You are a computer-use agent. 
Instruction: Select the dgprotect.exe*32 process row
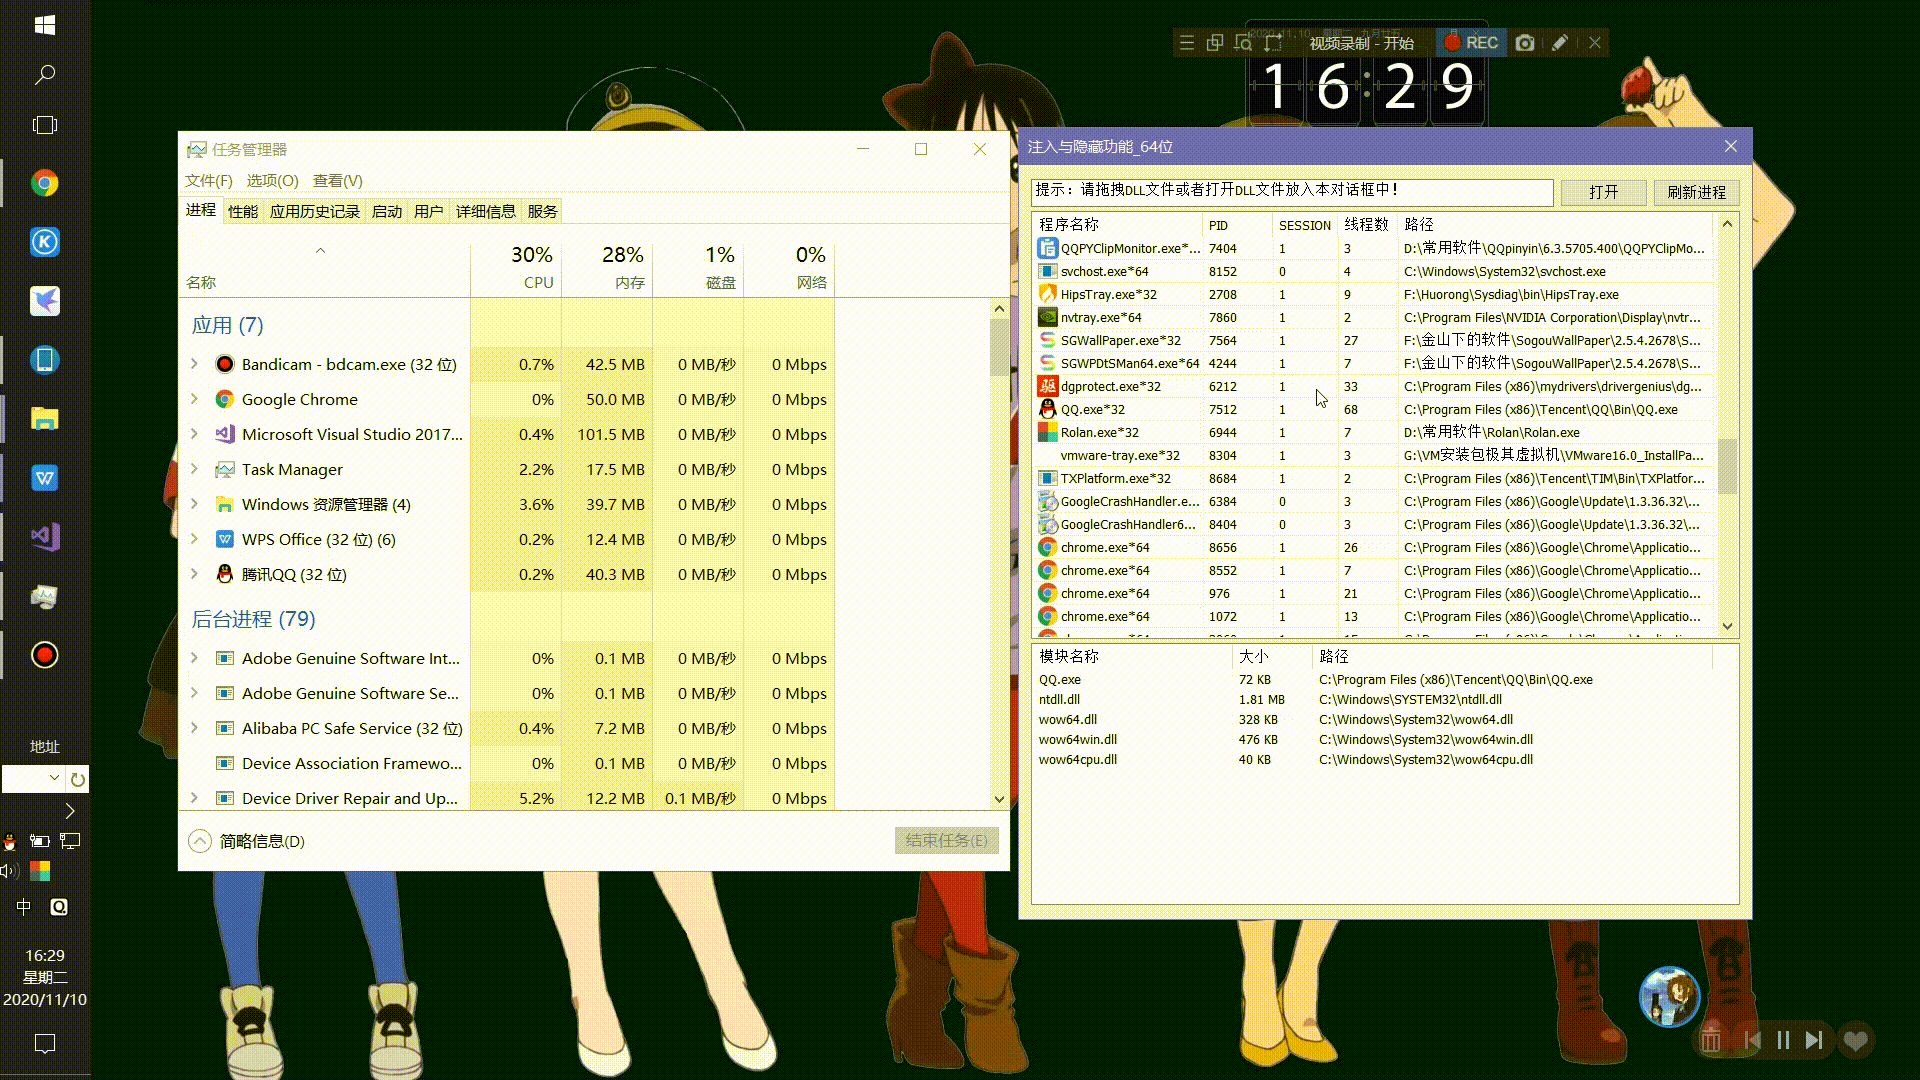tap(1376, 386)
